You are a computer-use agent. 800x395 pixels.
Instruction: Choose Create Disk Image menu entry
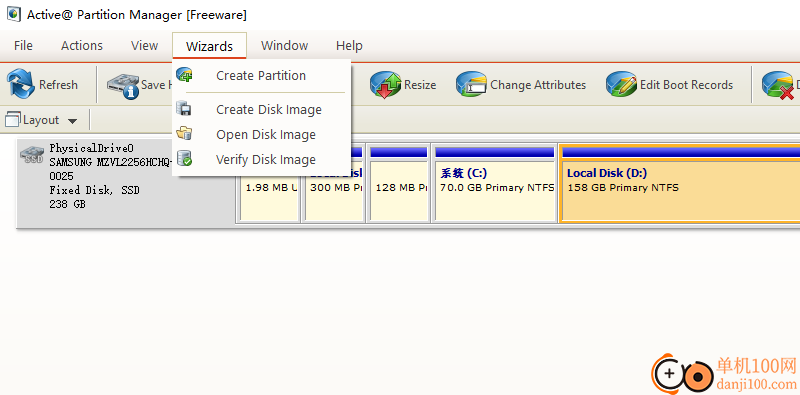point(261,109)
